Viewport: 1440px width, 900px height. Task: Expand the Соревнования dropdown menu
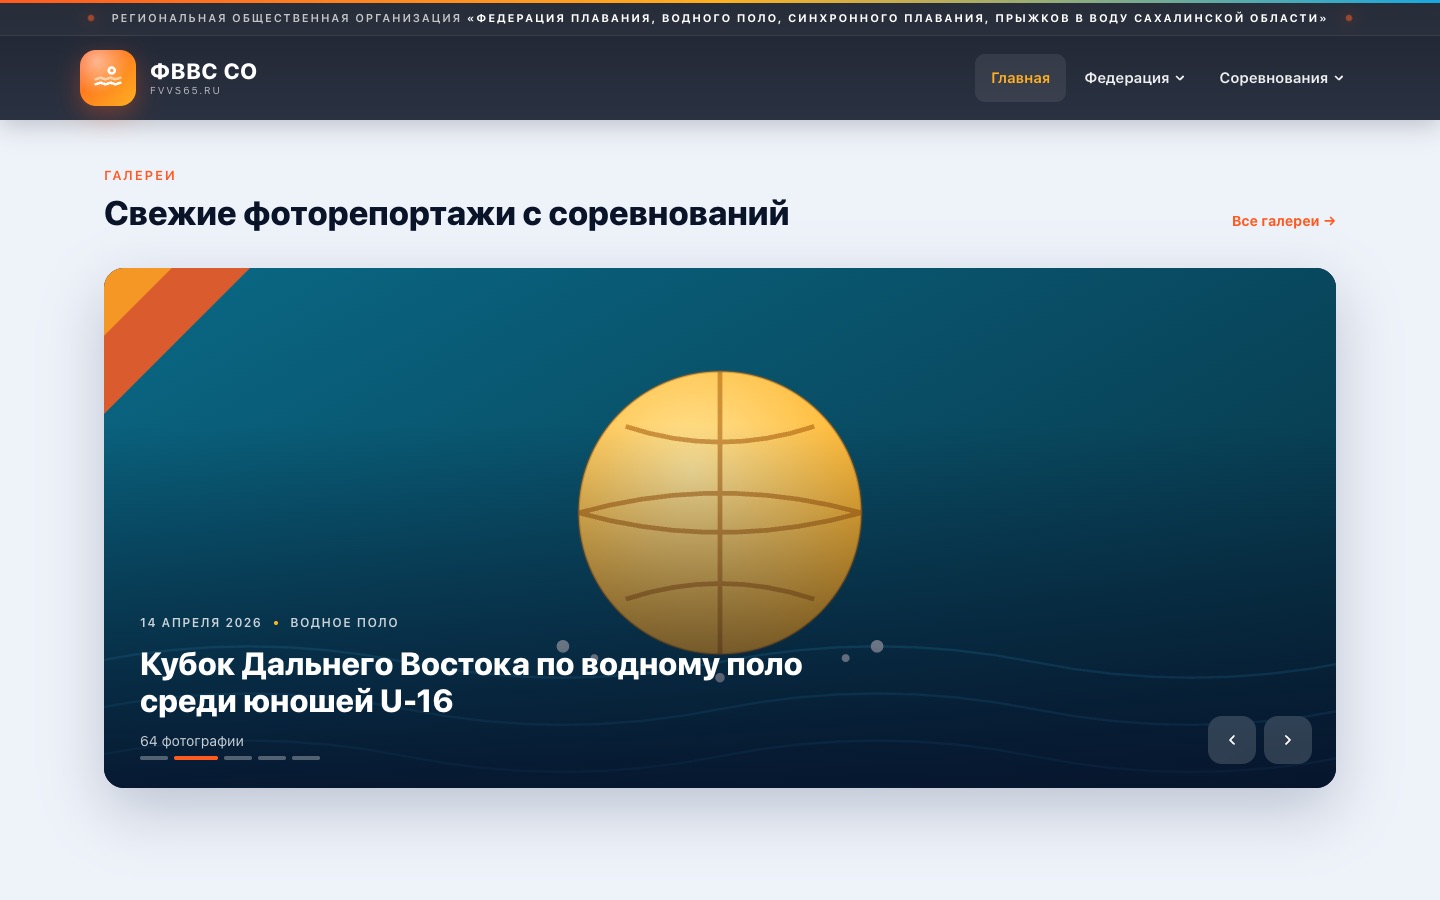1282,78
